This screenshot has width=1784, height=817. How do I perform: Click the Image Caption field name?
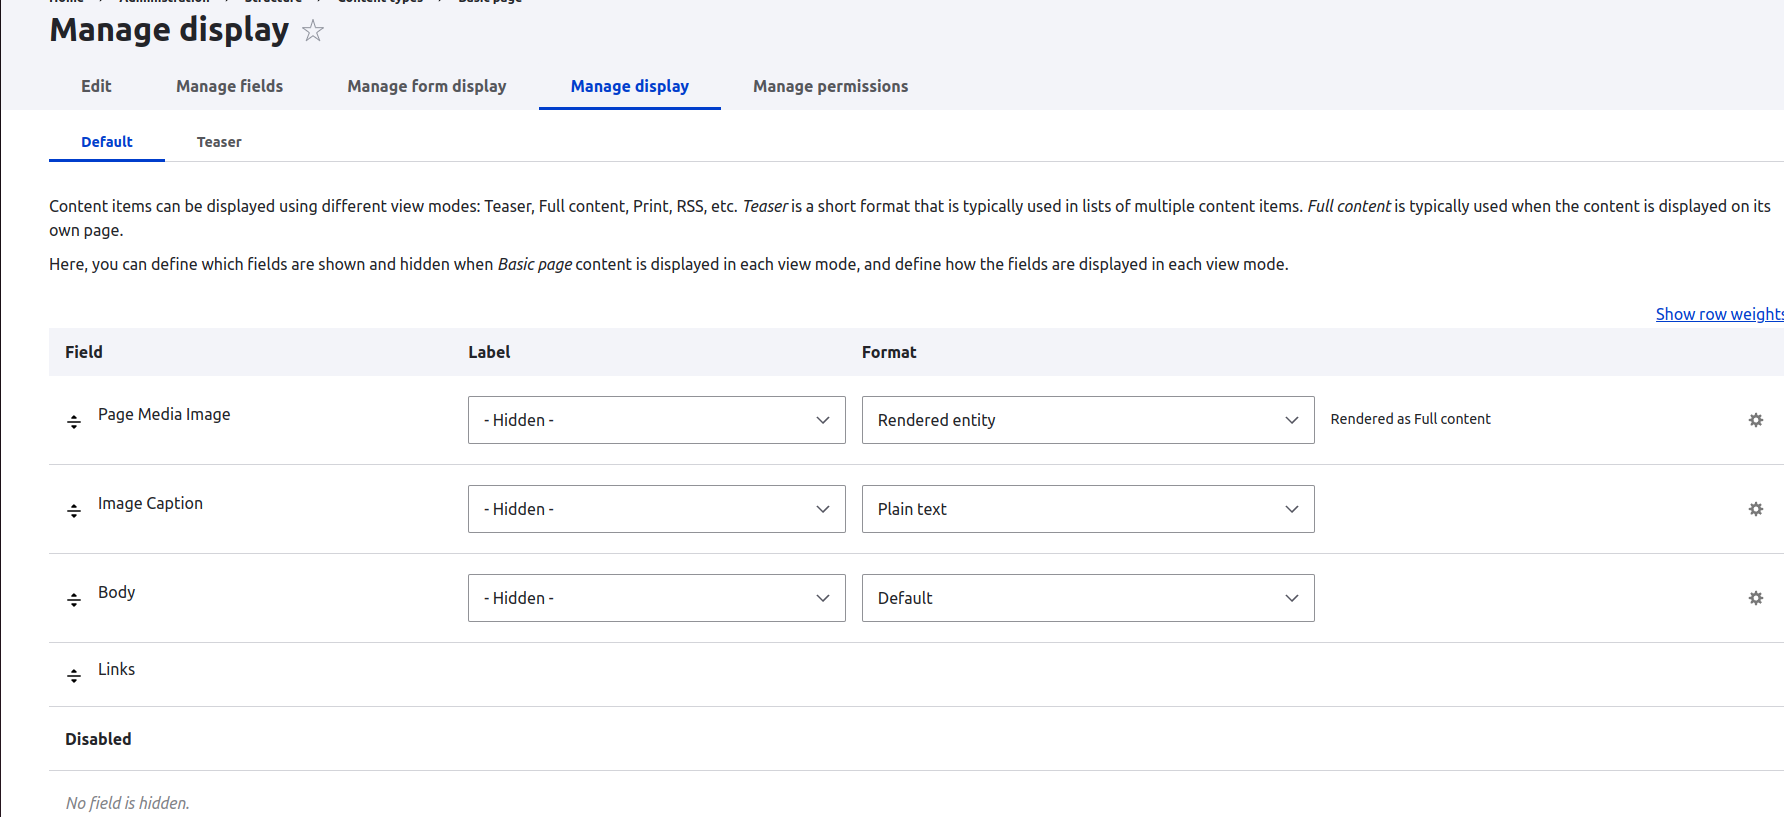[x=150, y=503]
